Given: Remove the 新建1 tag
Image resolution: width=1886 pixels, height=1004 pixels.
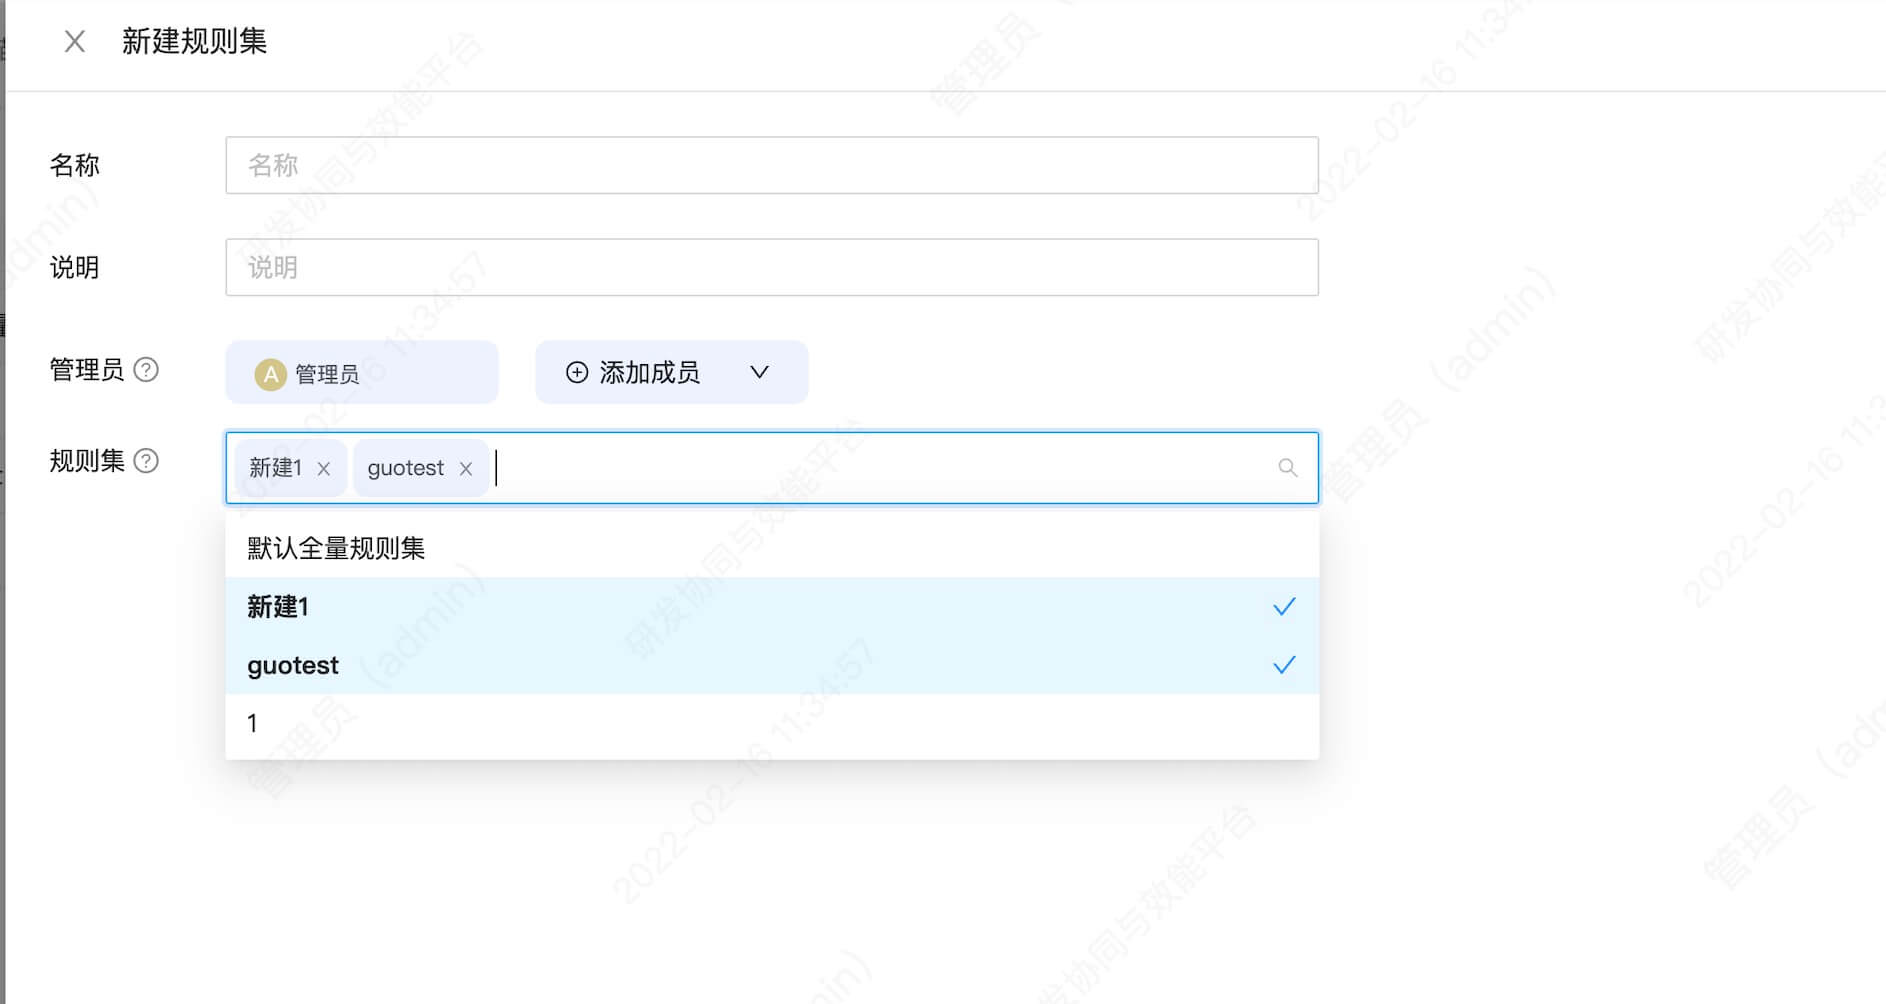Looking at the screenshot, I should pos(323,468).
